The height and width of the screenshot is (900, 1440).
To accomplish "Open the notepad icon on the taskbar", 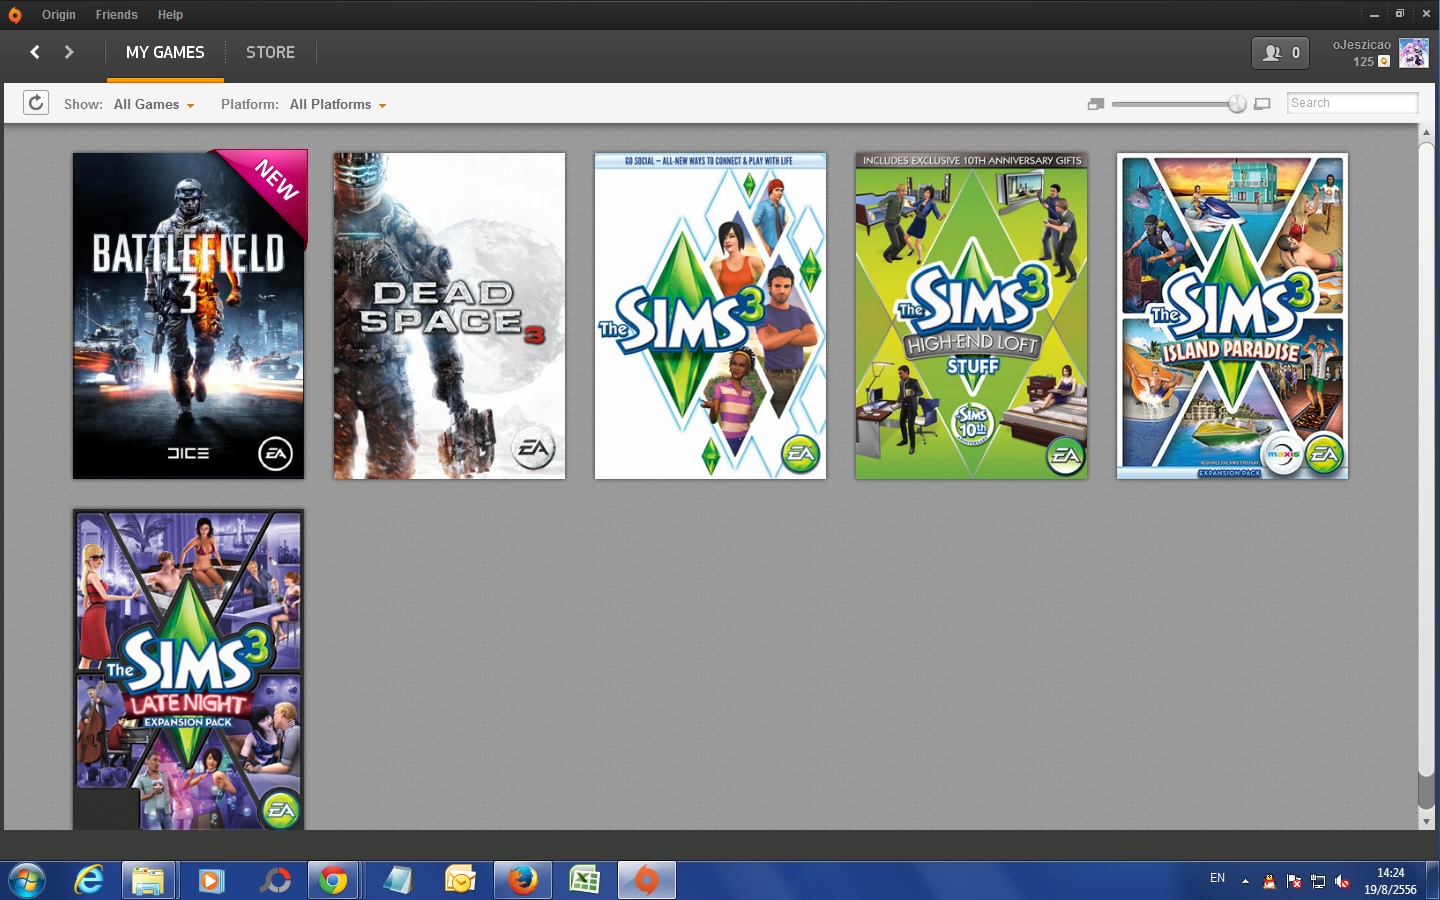I will pyautogui.click(x=397, y=881).
